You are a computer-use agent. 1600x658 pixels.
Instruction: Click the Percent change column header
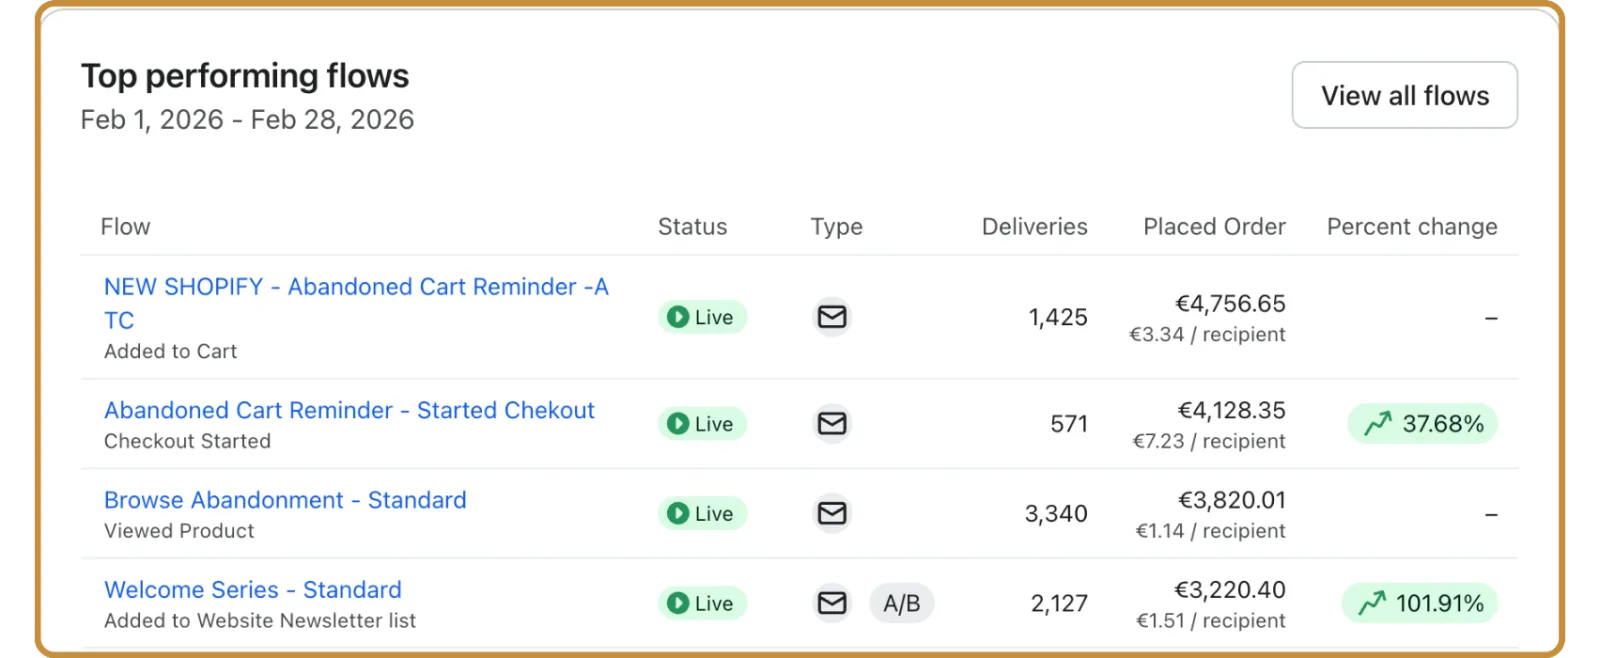tap(1412, 227)
